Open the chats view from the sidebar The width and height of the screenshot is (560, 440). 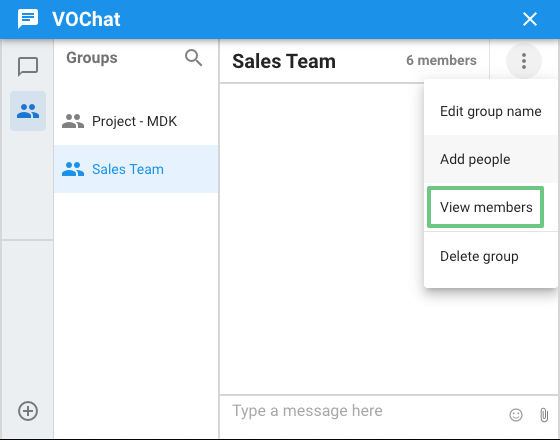coord(28,66)
